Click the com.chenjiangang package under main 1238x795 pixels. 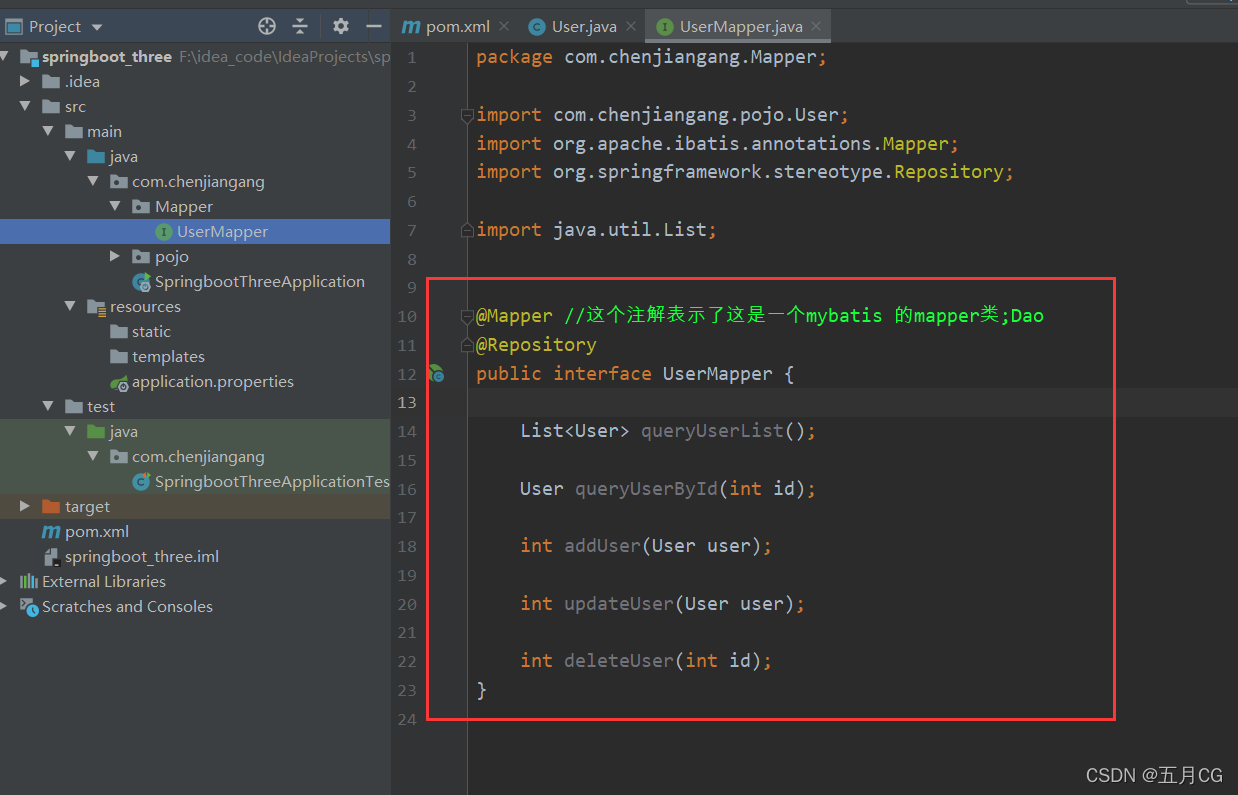click(198, 182)
